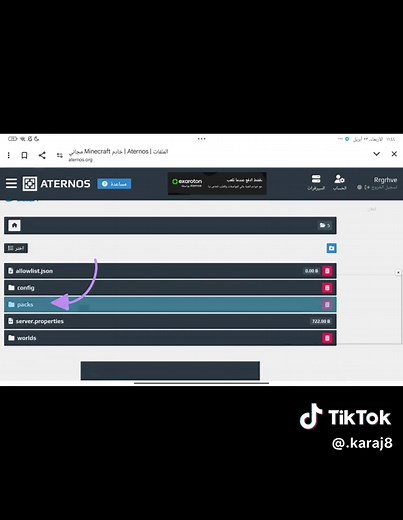Collapse browser bar with down chevron
This screenshot has height=520, width=403.
point(376,154)
